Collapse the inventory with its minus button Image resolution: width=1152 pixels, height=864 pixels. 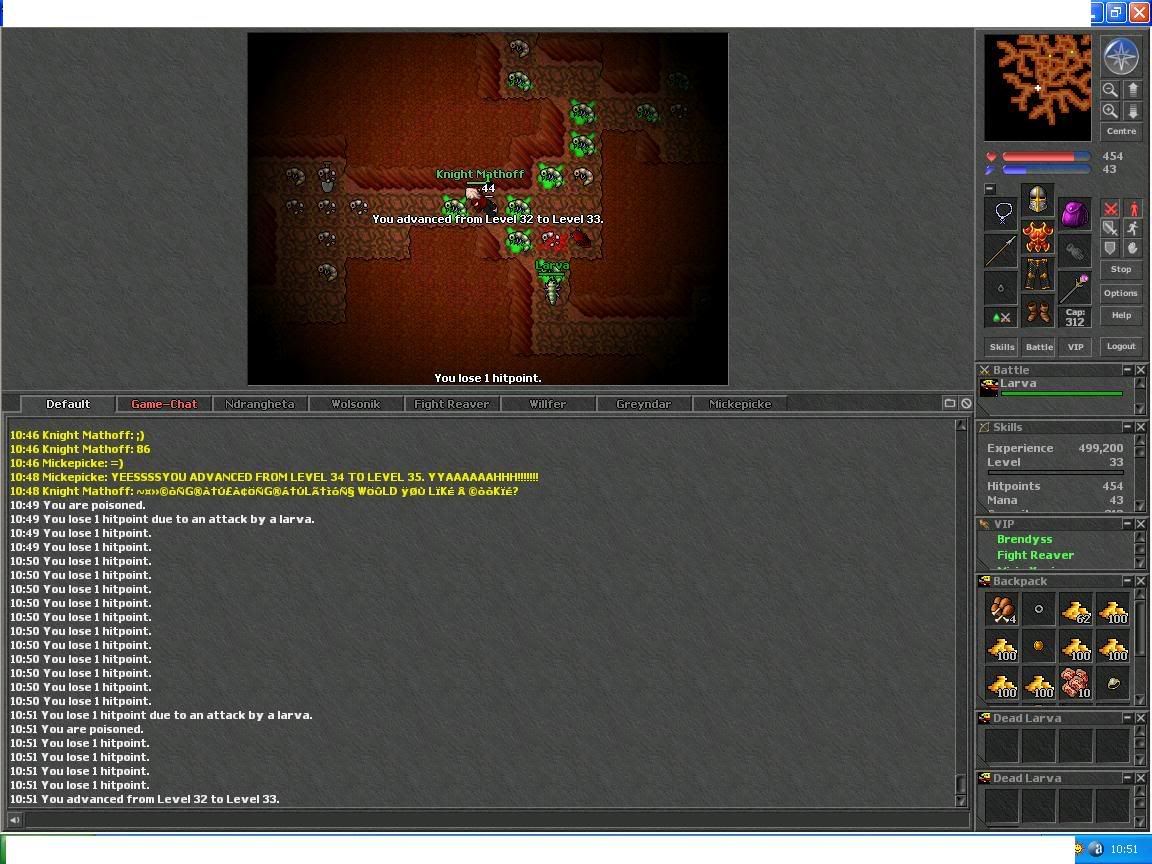990,189
